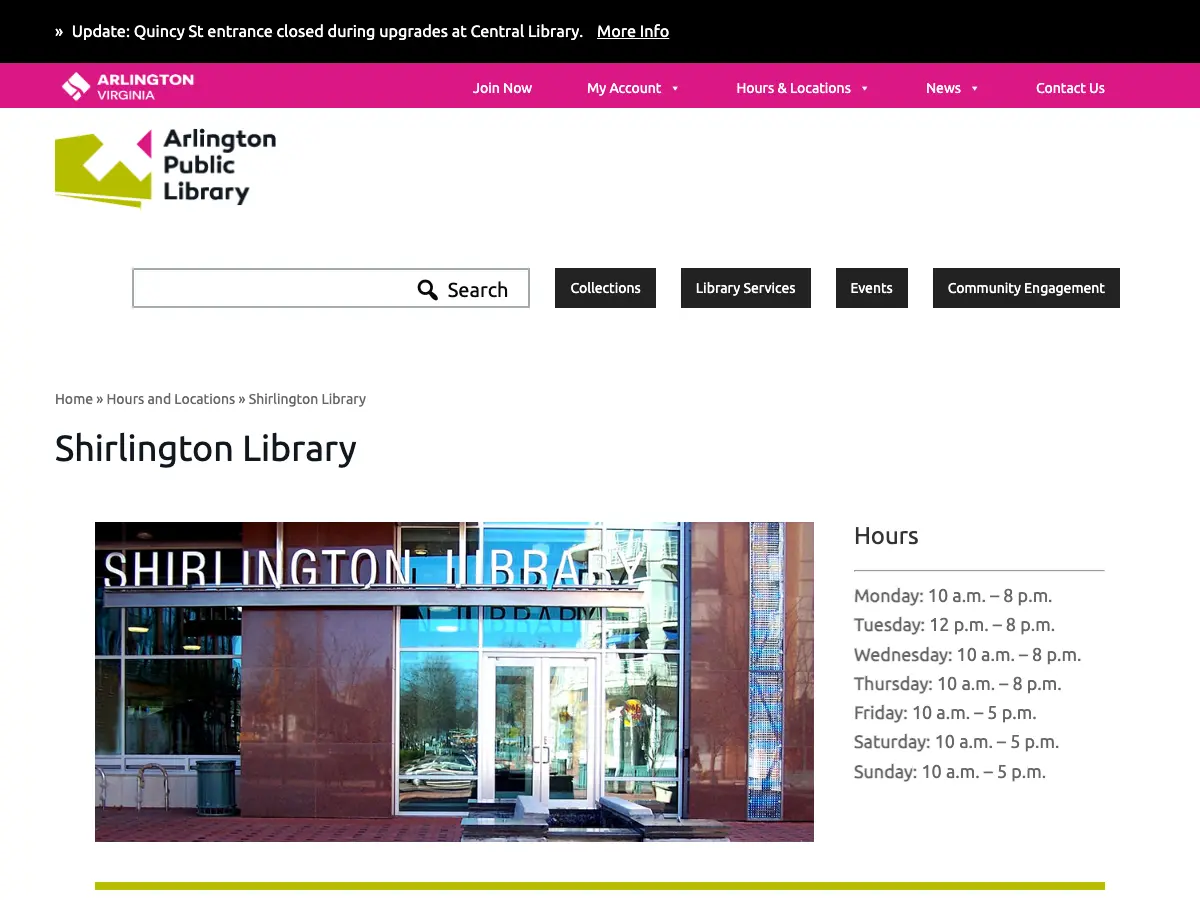Click the Quincy St entrance update notice text
Image resolution: width=1200 pixels, height=900 pixels.
point(327,31)
